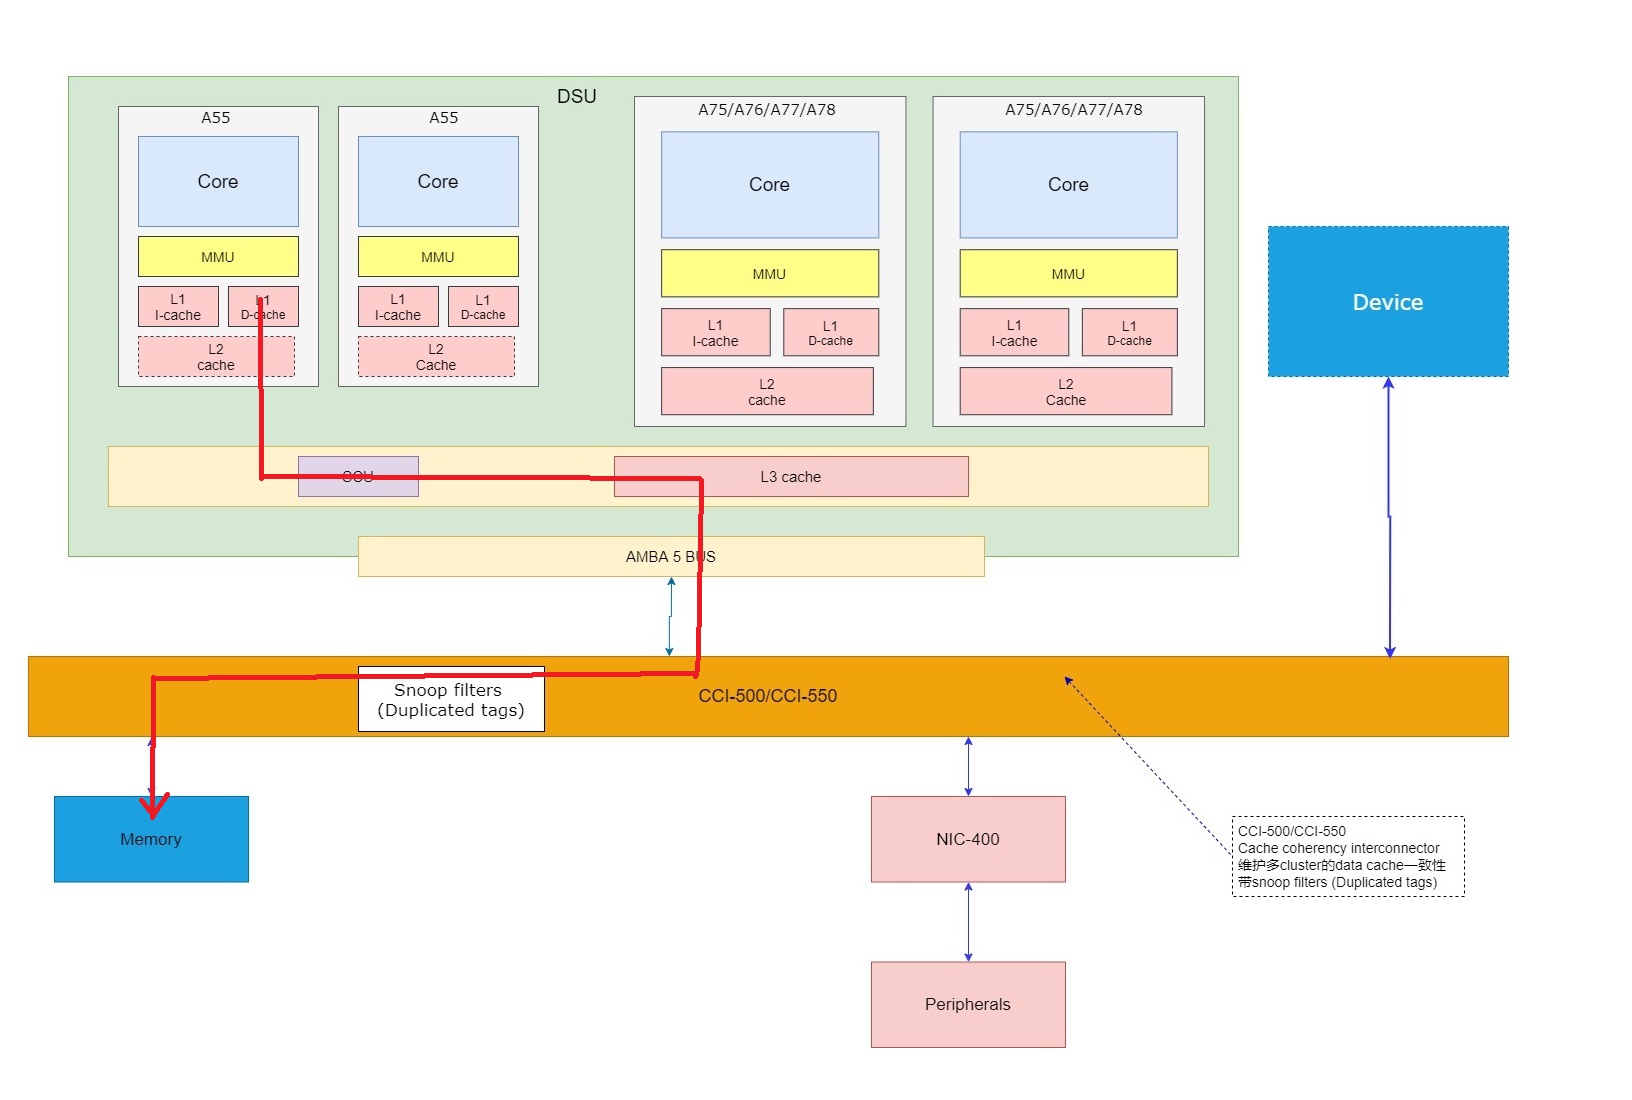Click L2 Cache in right A75/A76/A77/A78 block
This screenshot has width=1632, height=1100.
pyautogui.click(x=1066, y=391)
